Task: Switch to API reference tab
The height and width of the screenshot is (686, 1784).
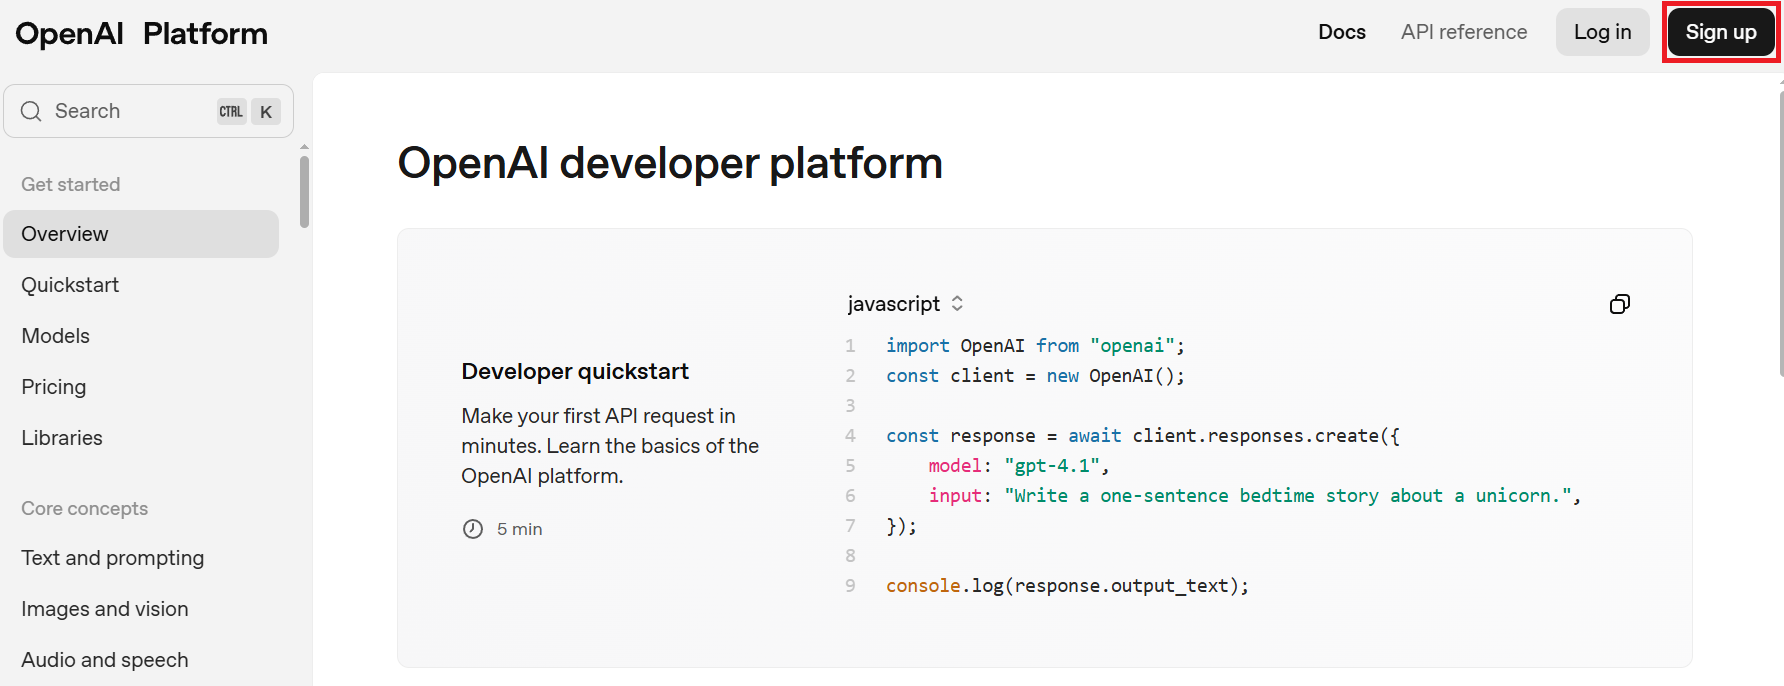Action: (1463, 32)
